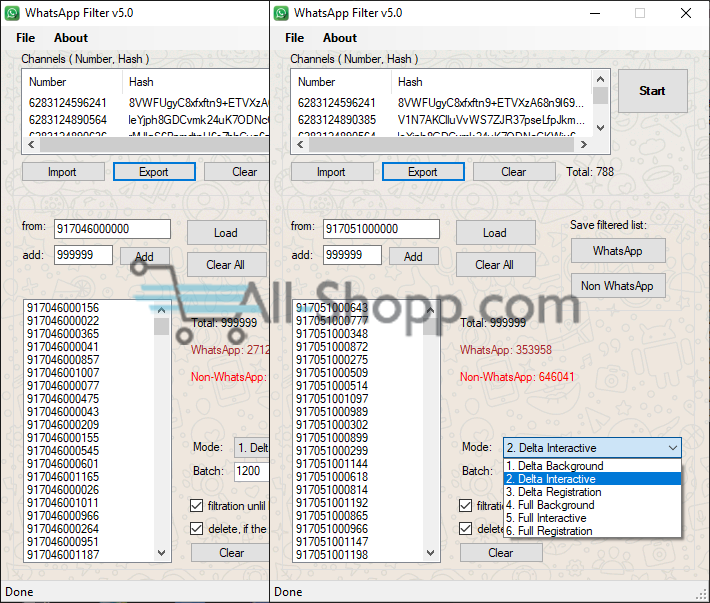Open the File menu in right window
The width and height of the screenshot is (710, 603).
294,38
